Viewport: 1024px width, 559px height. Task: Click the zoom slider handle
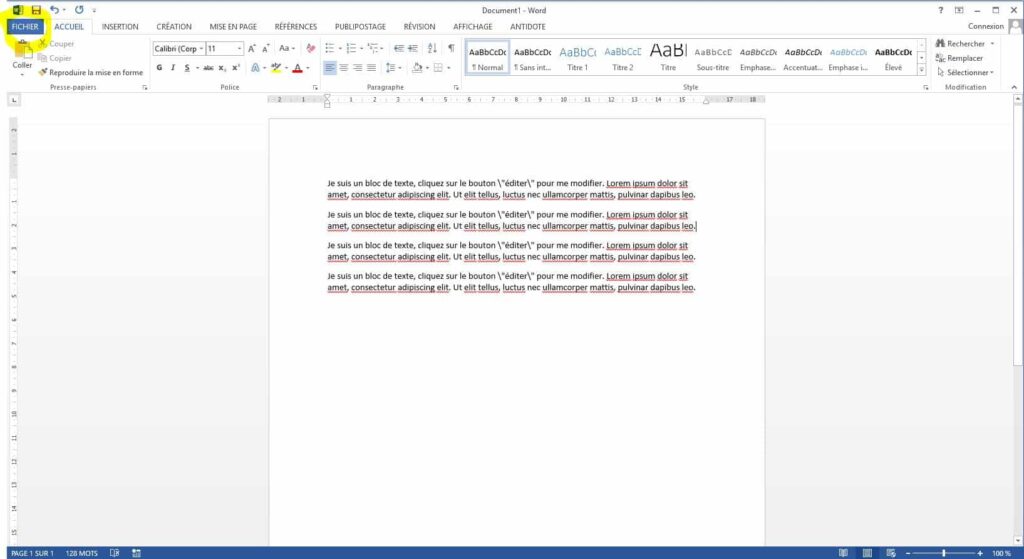click(x=944, y=553)
